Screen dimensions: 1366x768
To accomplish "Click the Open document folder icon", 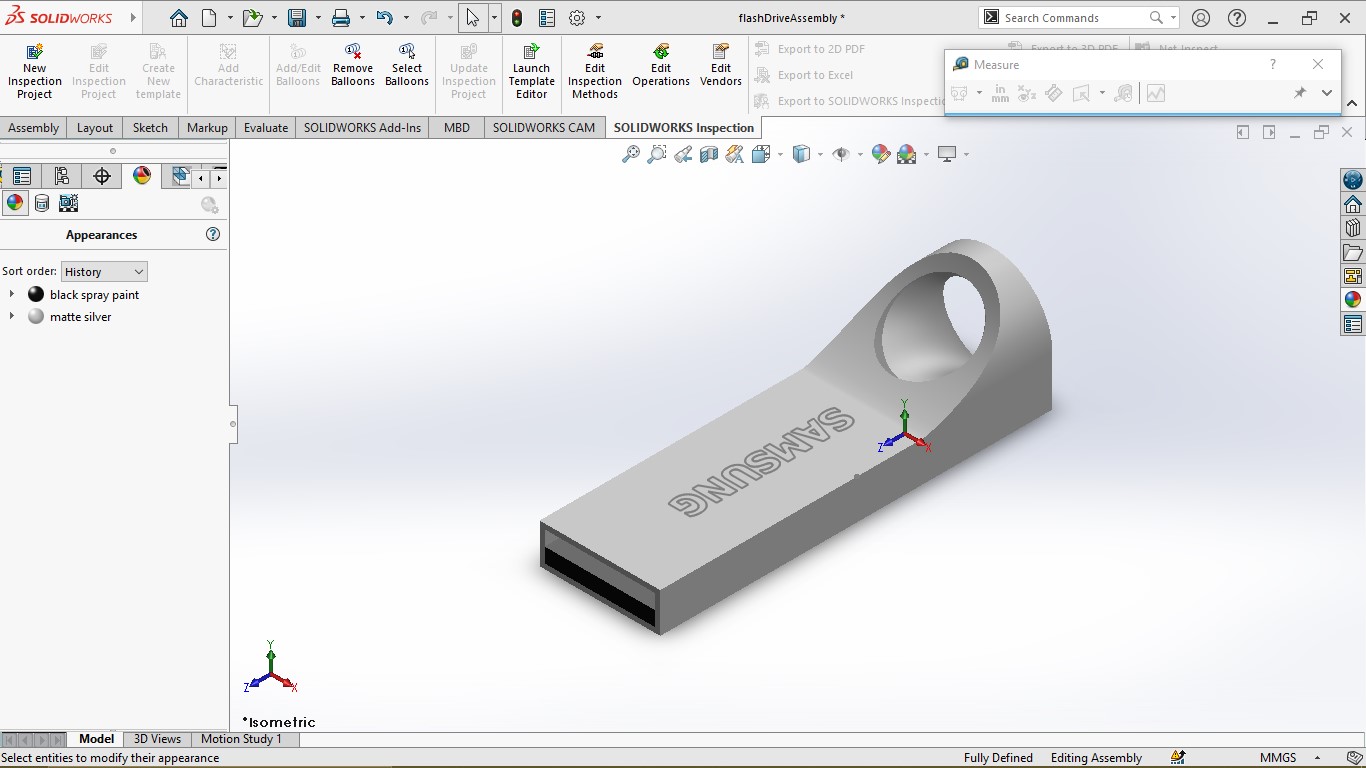I will [252, 18].
